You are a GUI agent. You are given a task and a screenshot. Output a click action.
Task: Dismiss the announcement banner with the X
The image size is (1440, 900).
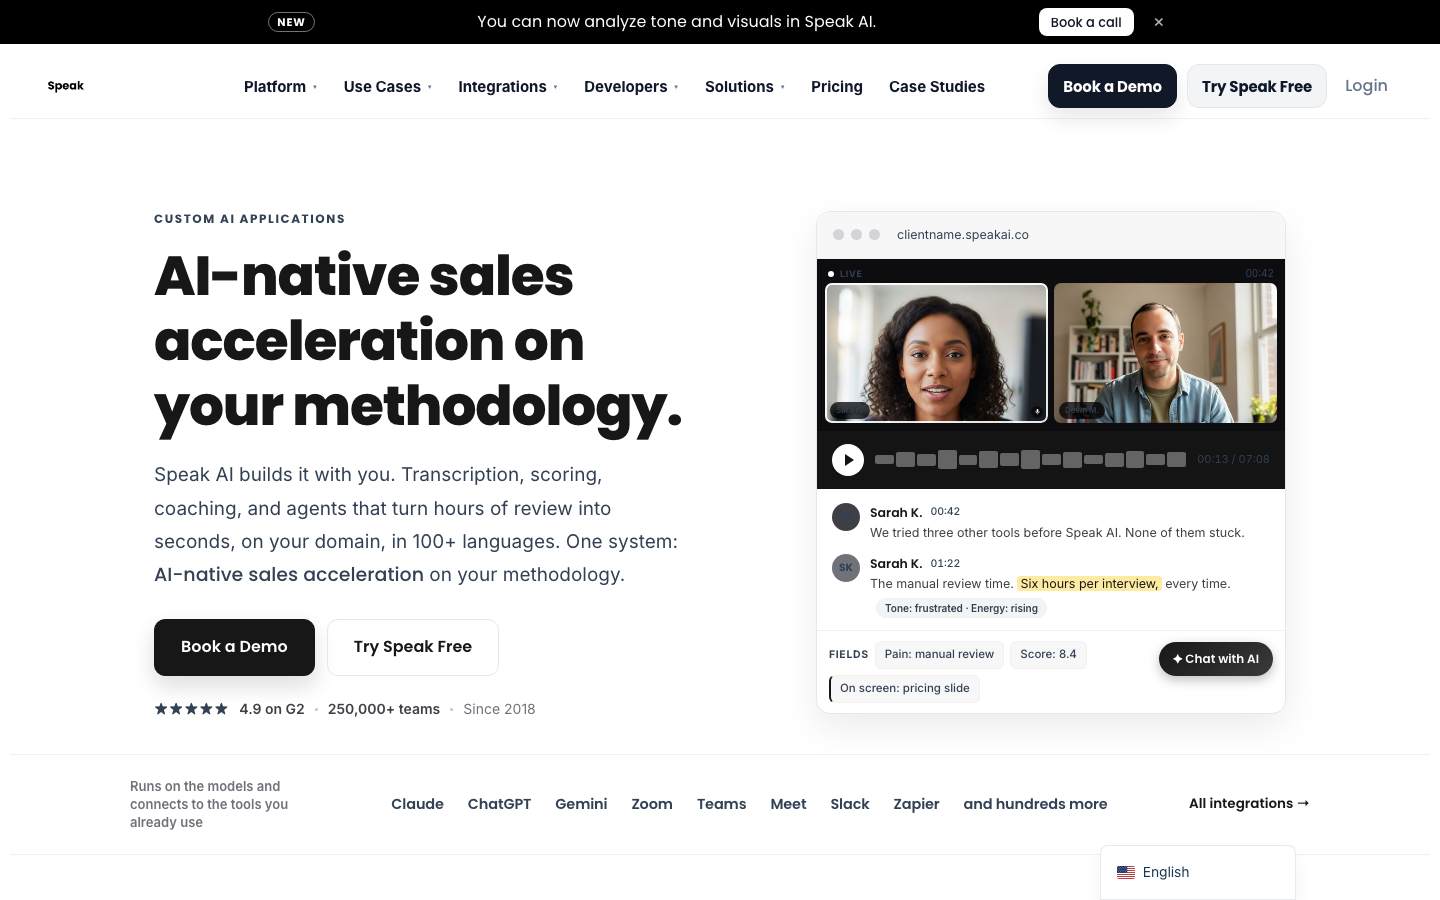[1159, 22]
